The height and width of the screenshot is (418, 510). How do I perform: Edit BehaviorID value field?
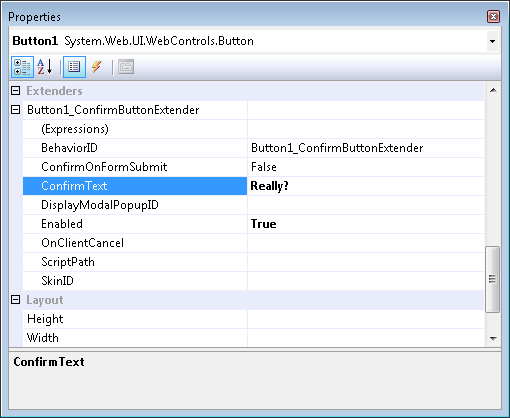coord(366,148)
